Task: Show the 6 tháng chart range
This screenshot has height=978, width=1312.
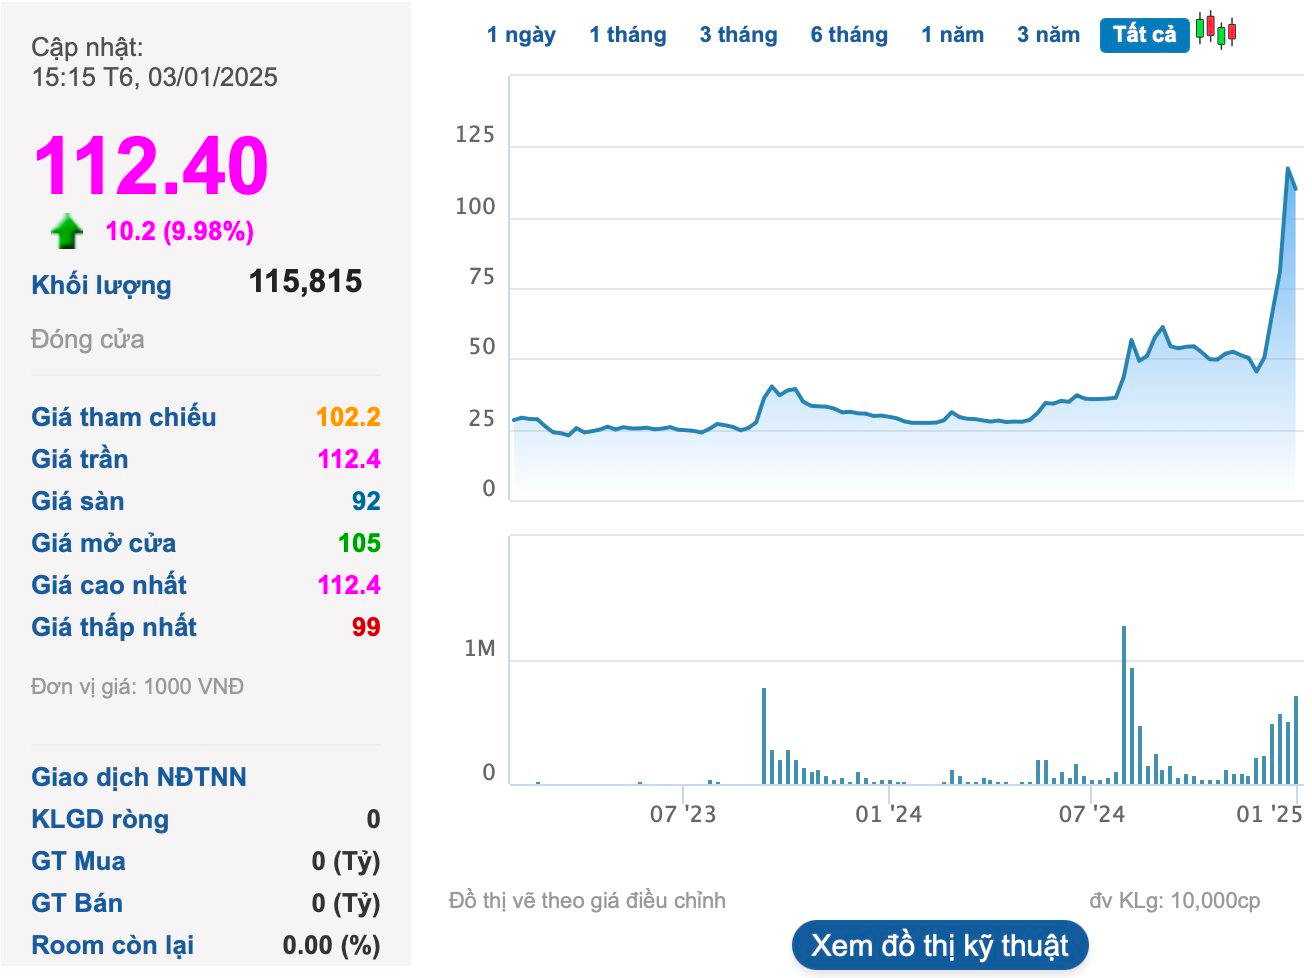Action: [x=849, y=35]
